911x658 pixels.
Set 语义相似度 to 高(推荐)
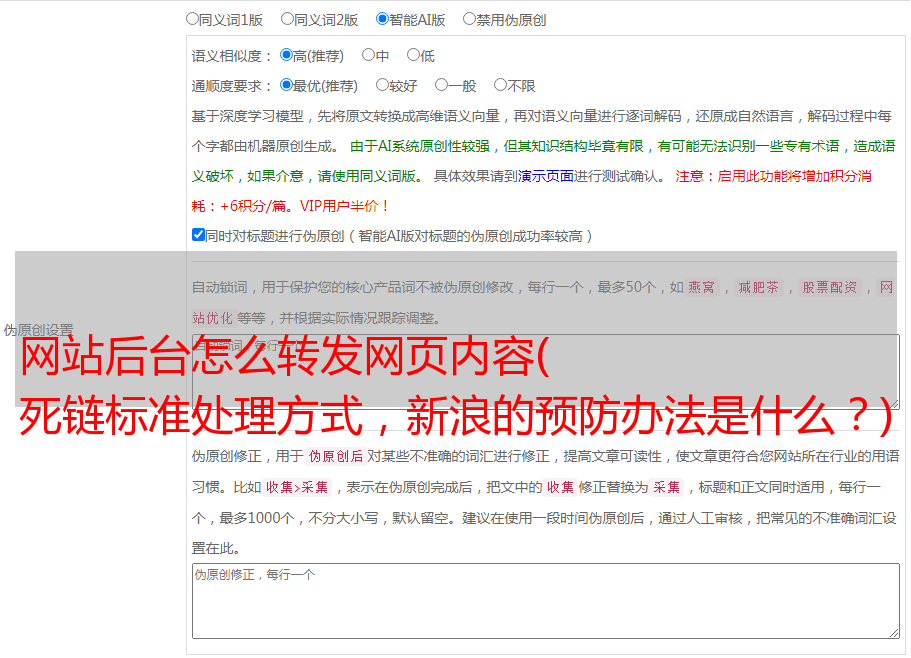tap(286, 55)
